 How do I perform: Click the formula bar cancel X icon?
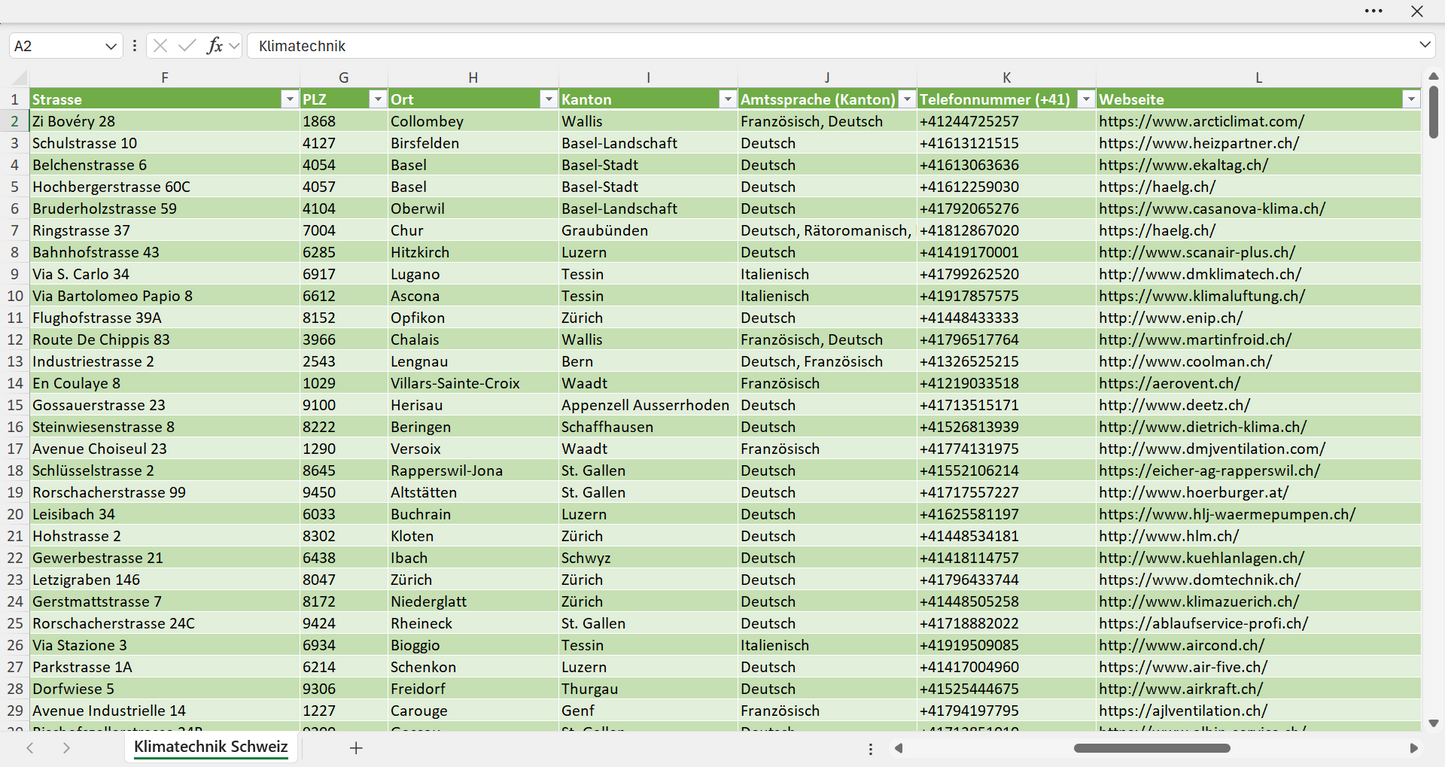pos(160,46)
